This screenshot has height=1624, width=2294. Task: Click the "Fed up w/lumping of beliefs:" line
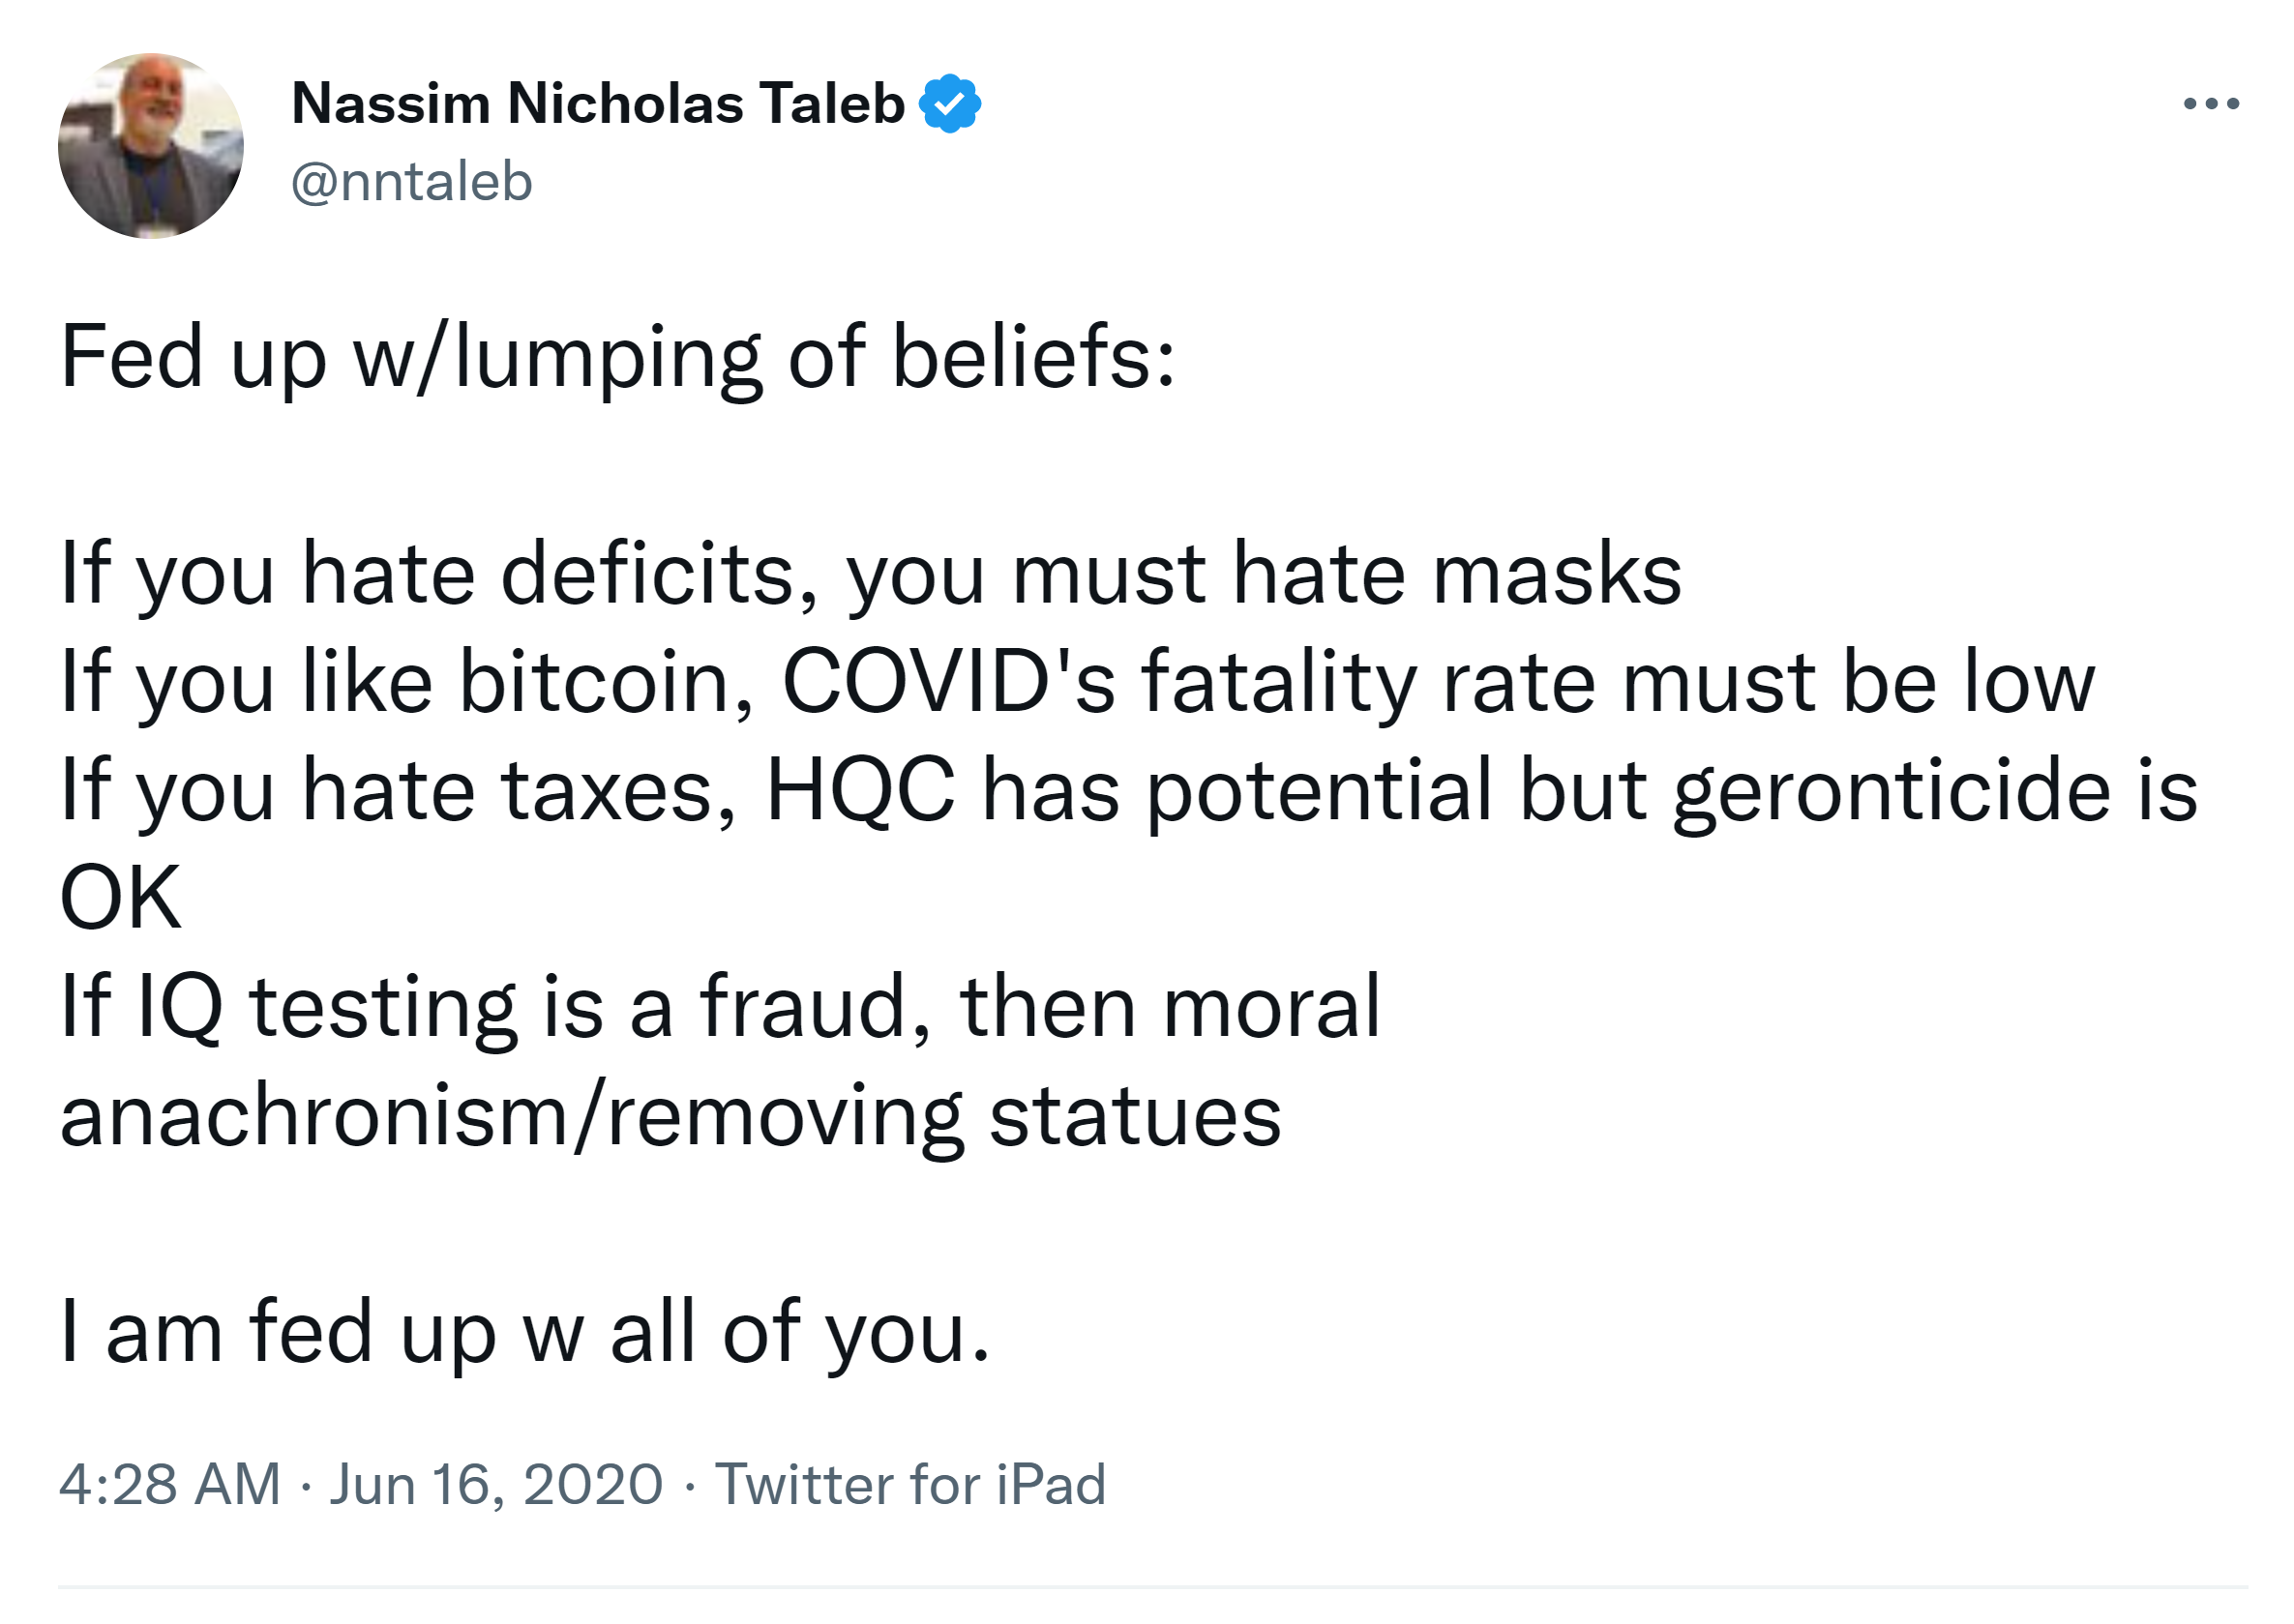[617, 358]
